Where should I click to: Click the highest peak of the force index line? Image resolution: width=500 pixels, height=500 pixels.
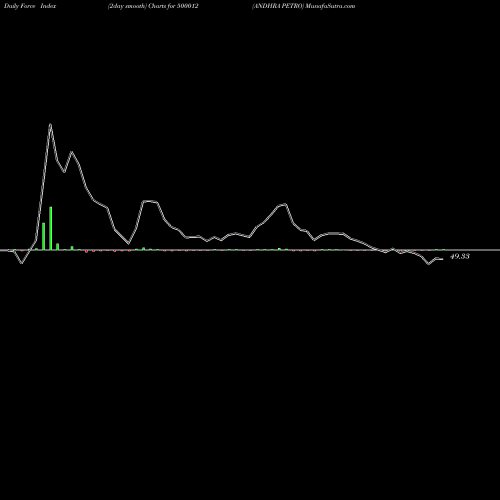pyautogui.click(x=50, y=125)
